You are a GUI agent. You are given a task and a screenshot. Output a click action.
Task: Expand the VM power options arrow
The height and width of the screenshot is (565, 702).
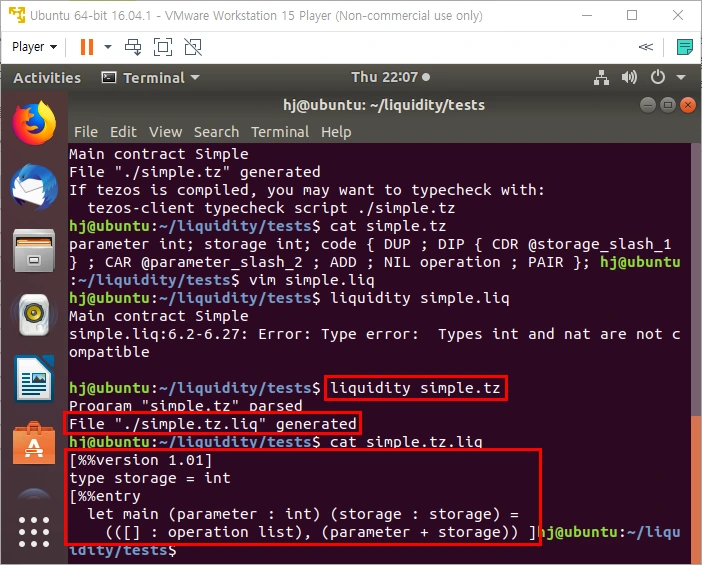tap(108, 47)
